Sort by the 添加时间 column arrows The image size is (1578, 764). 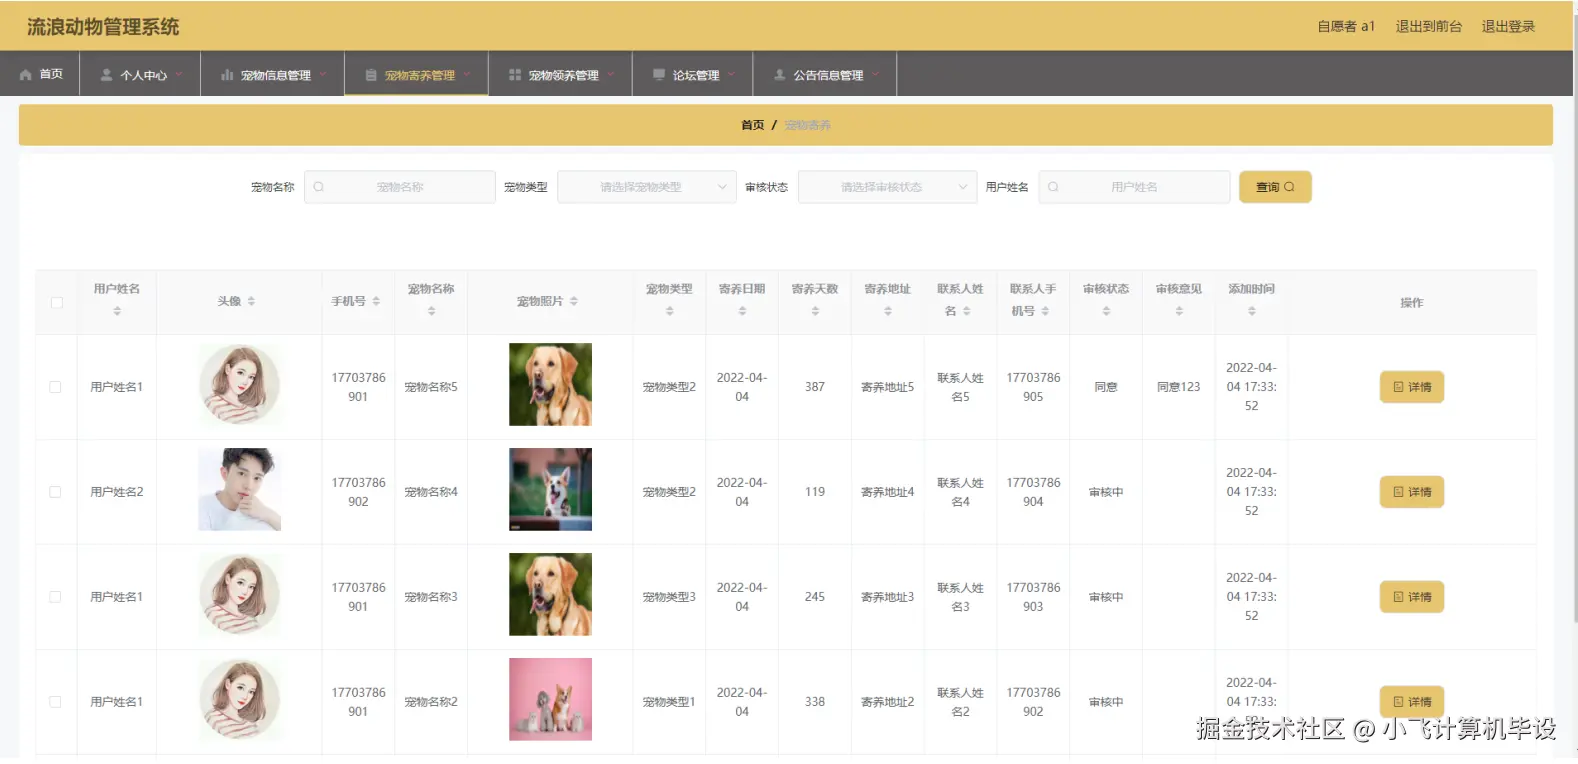click(1252, 311)
